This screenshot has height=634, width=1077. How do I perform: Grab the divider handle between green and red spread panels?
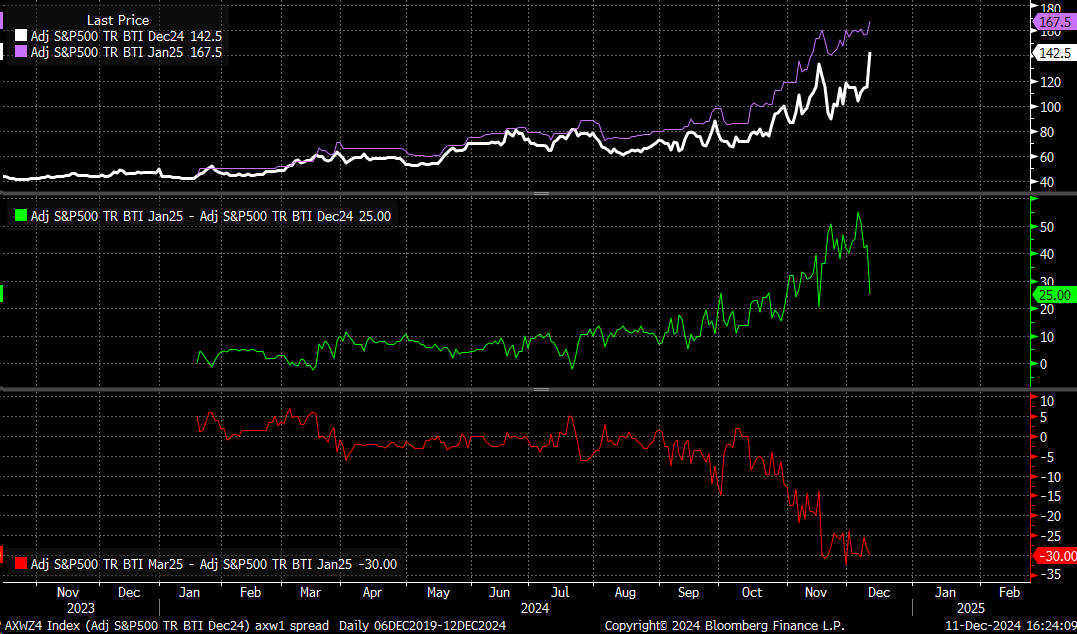pyautogui.click(x=542, y=389)
